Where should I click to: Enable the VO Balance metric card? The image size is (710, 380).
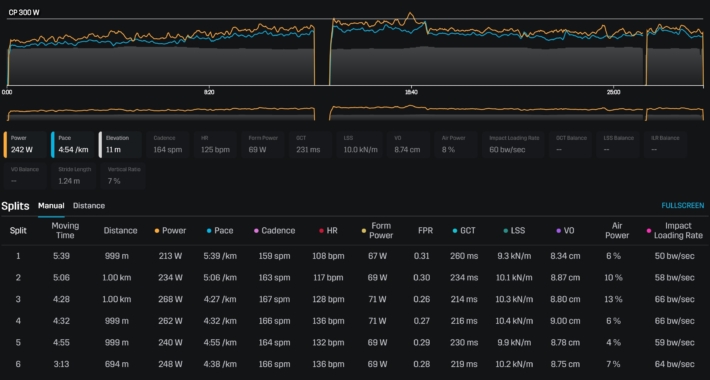25,176
